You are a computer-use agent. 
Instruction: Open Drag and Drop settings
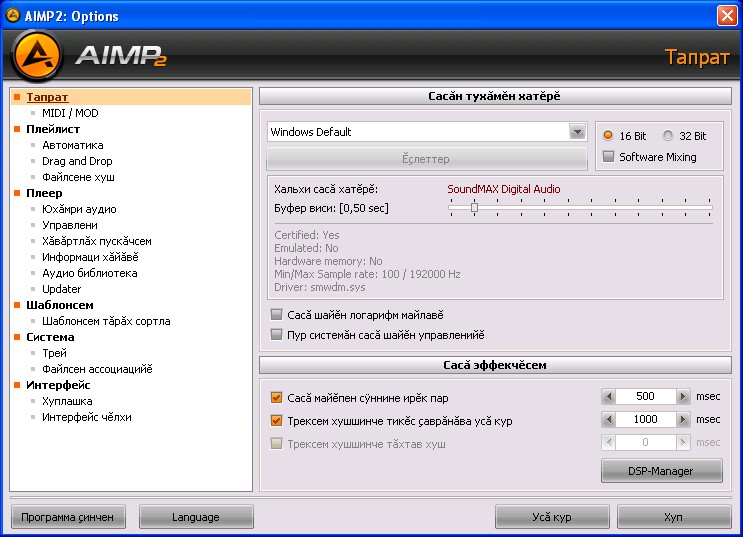pyautogui.click(x=77, y=161)
